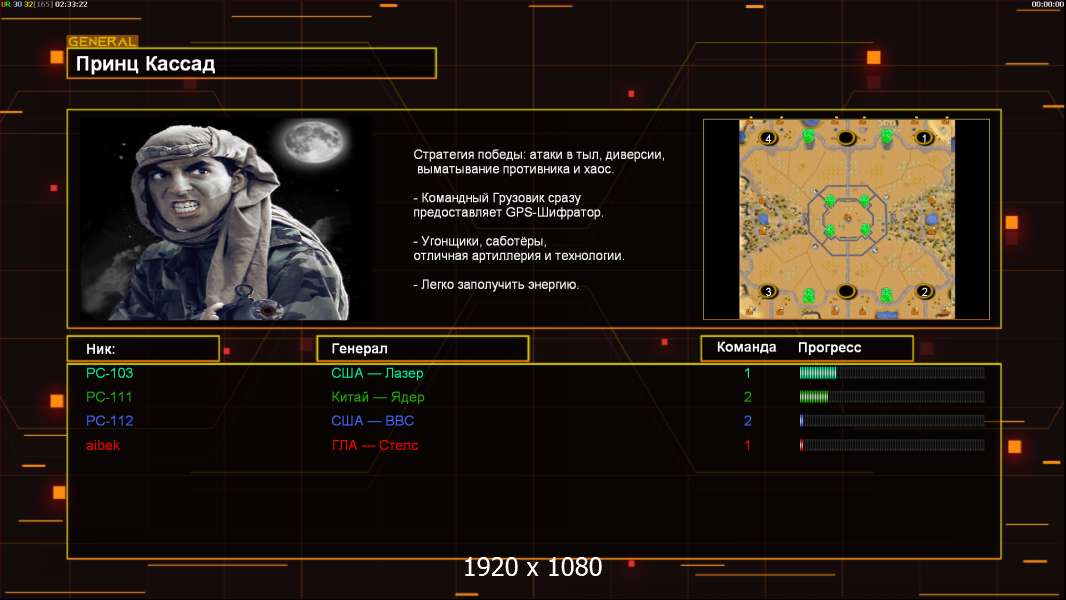Click the 'Команда' column header
This screenshot has height=600, width=1066.
pyautogui.click(x=746, y=347)
